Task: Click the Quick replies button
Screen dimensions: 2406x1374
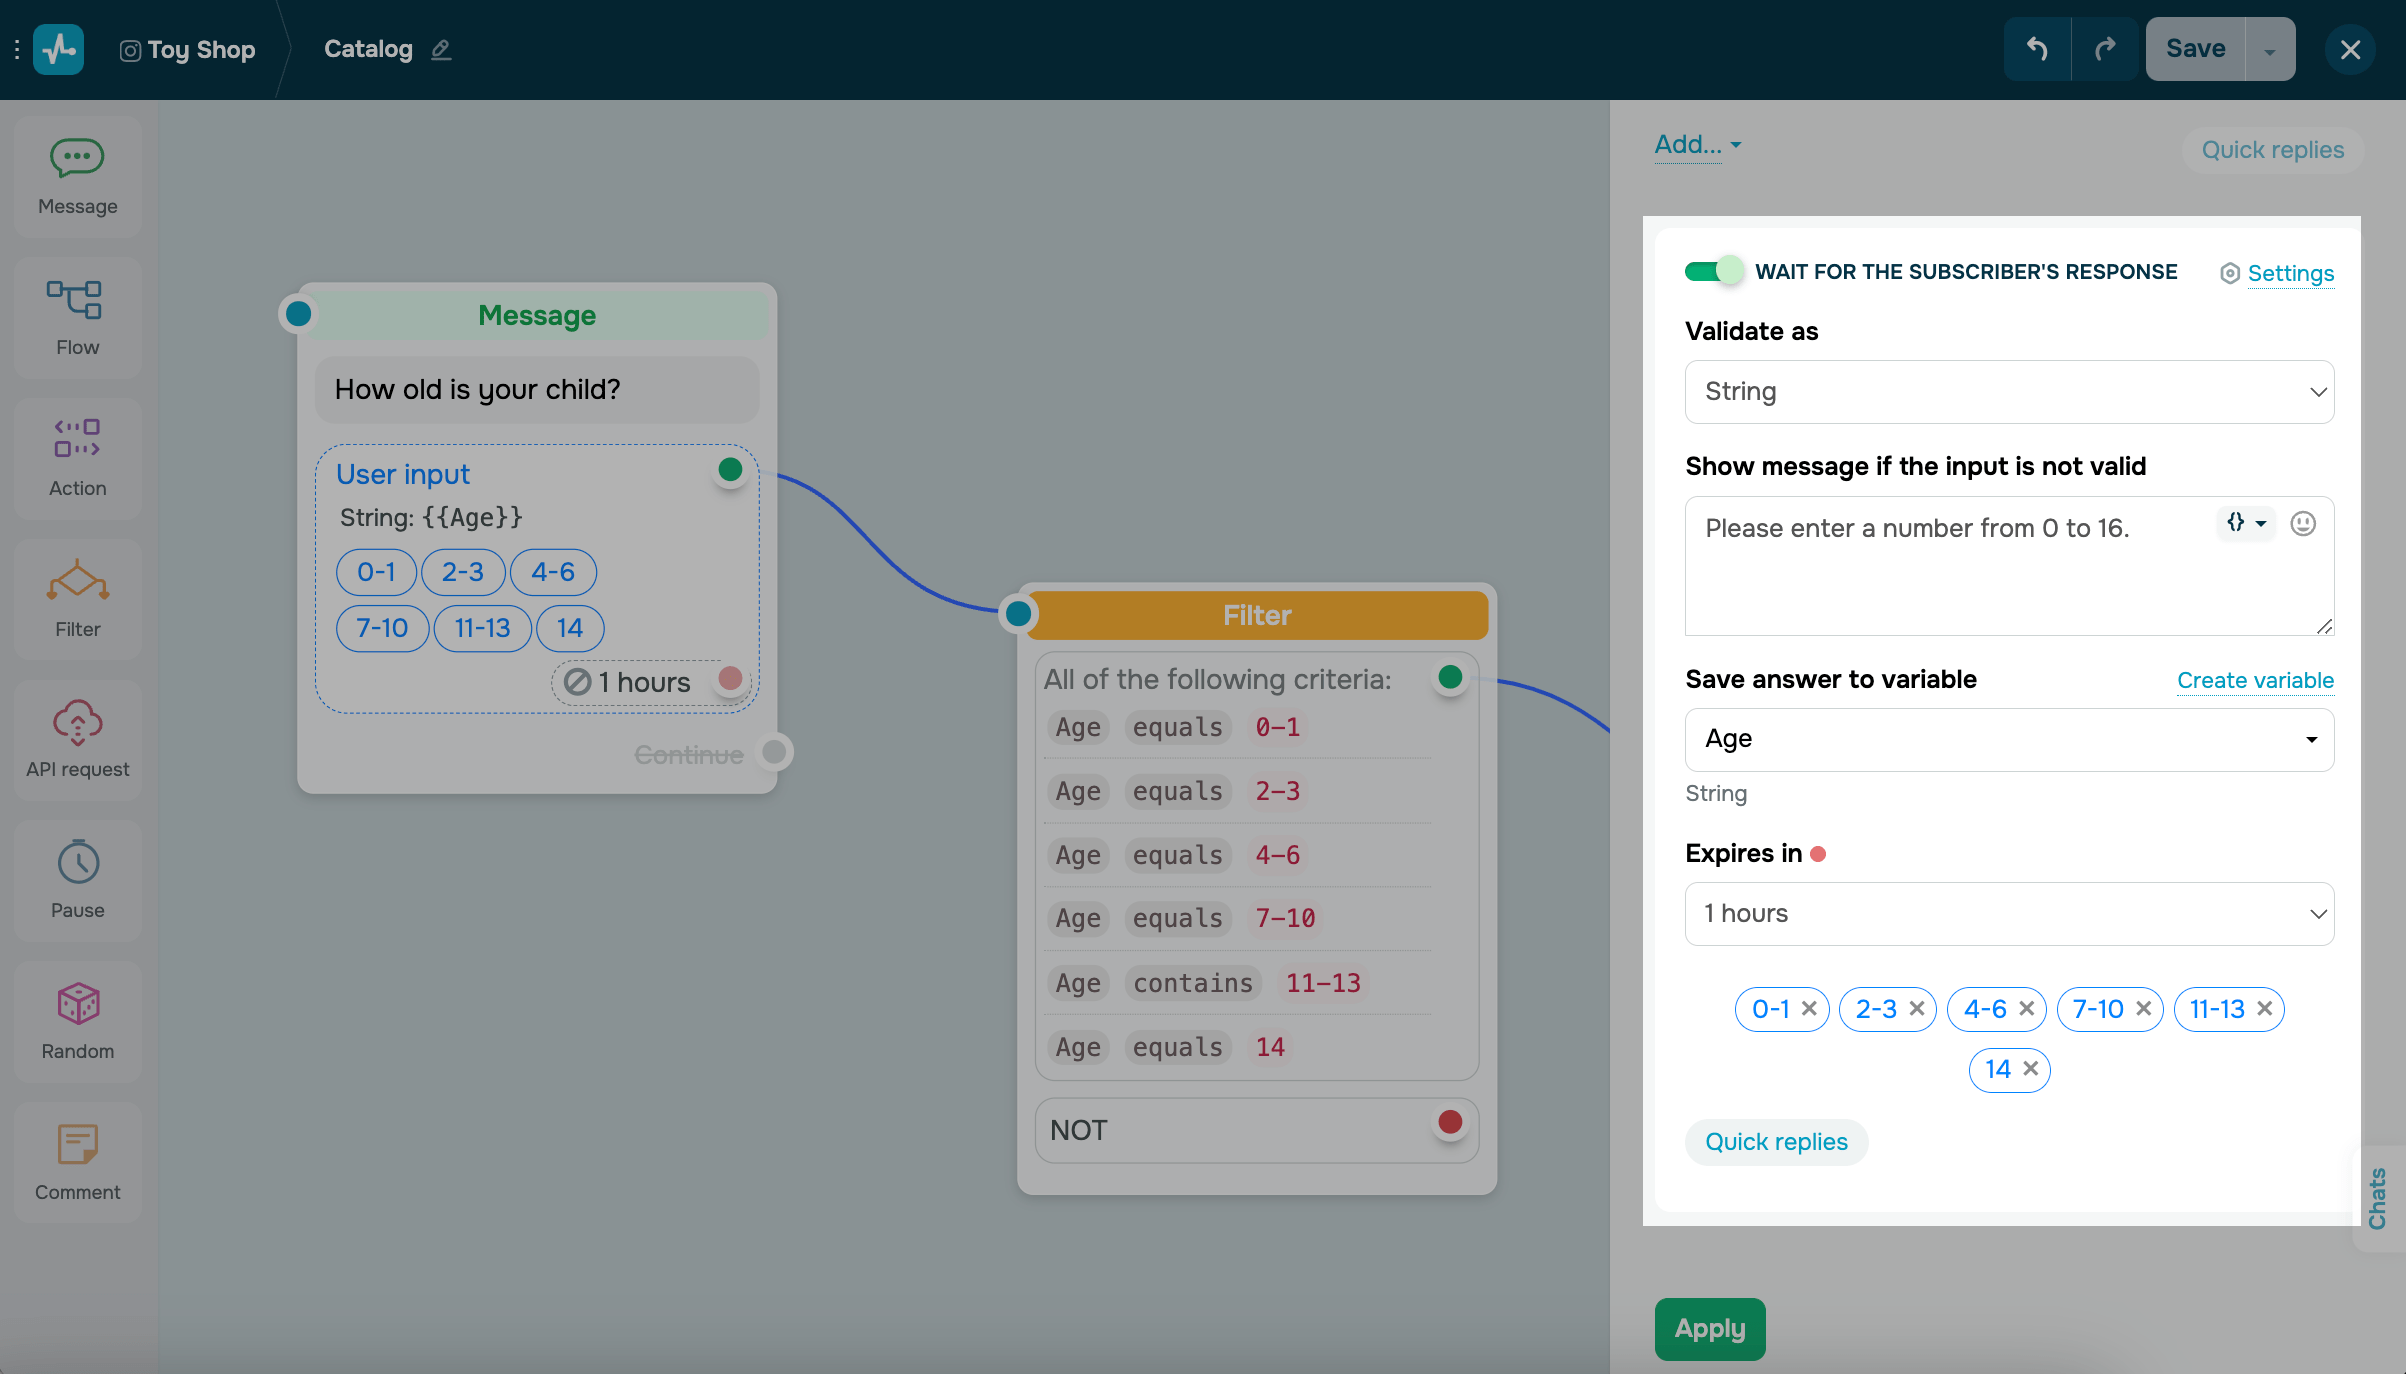Action: 1778,1141
